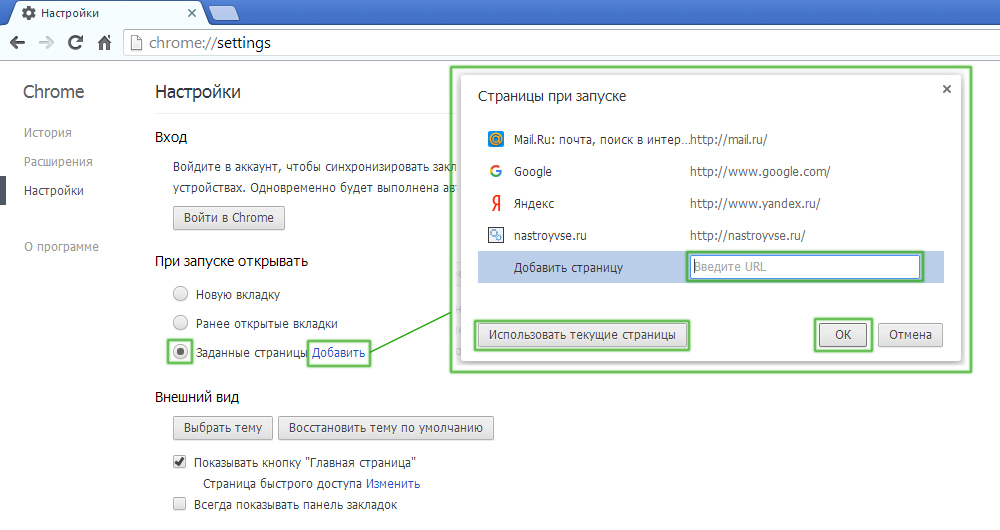
Task: Click Восстановить тему по умолчанию
Action: pos(386,428)
